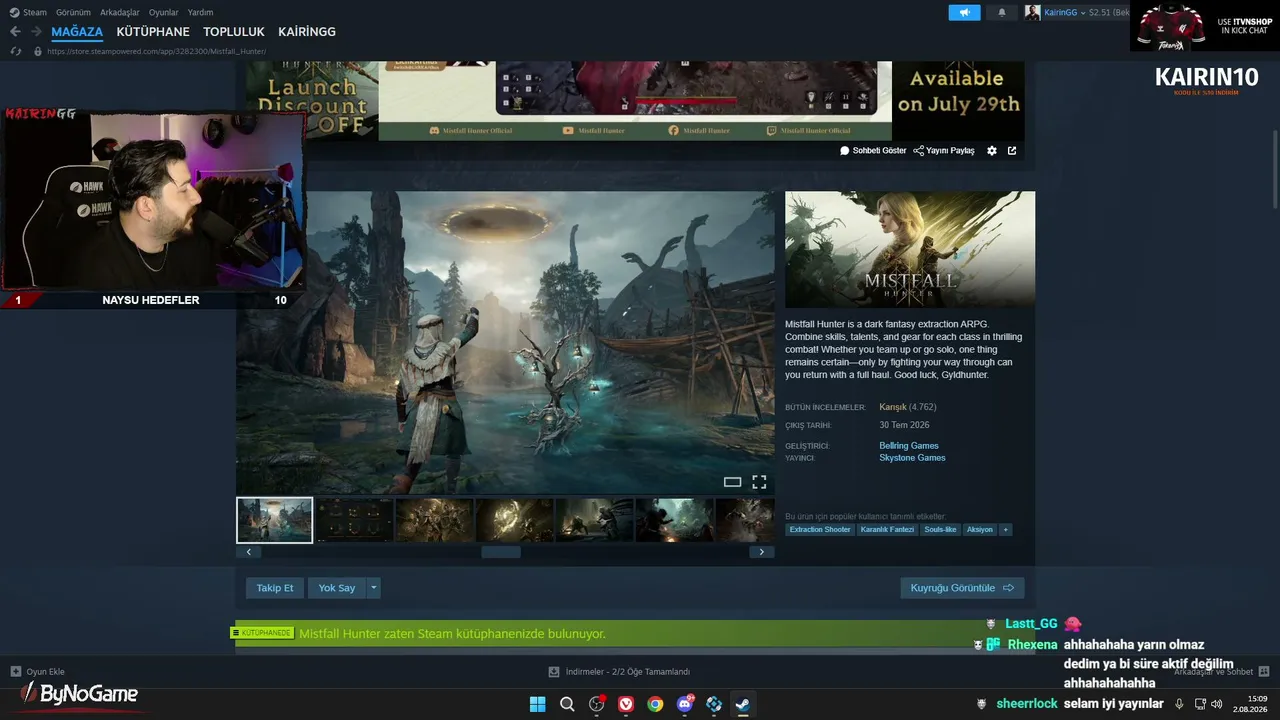Open the downloads icon in the bottom bar
The height and width of the screenshot is (720, 1280).
(553, 672)
